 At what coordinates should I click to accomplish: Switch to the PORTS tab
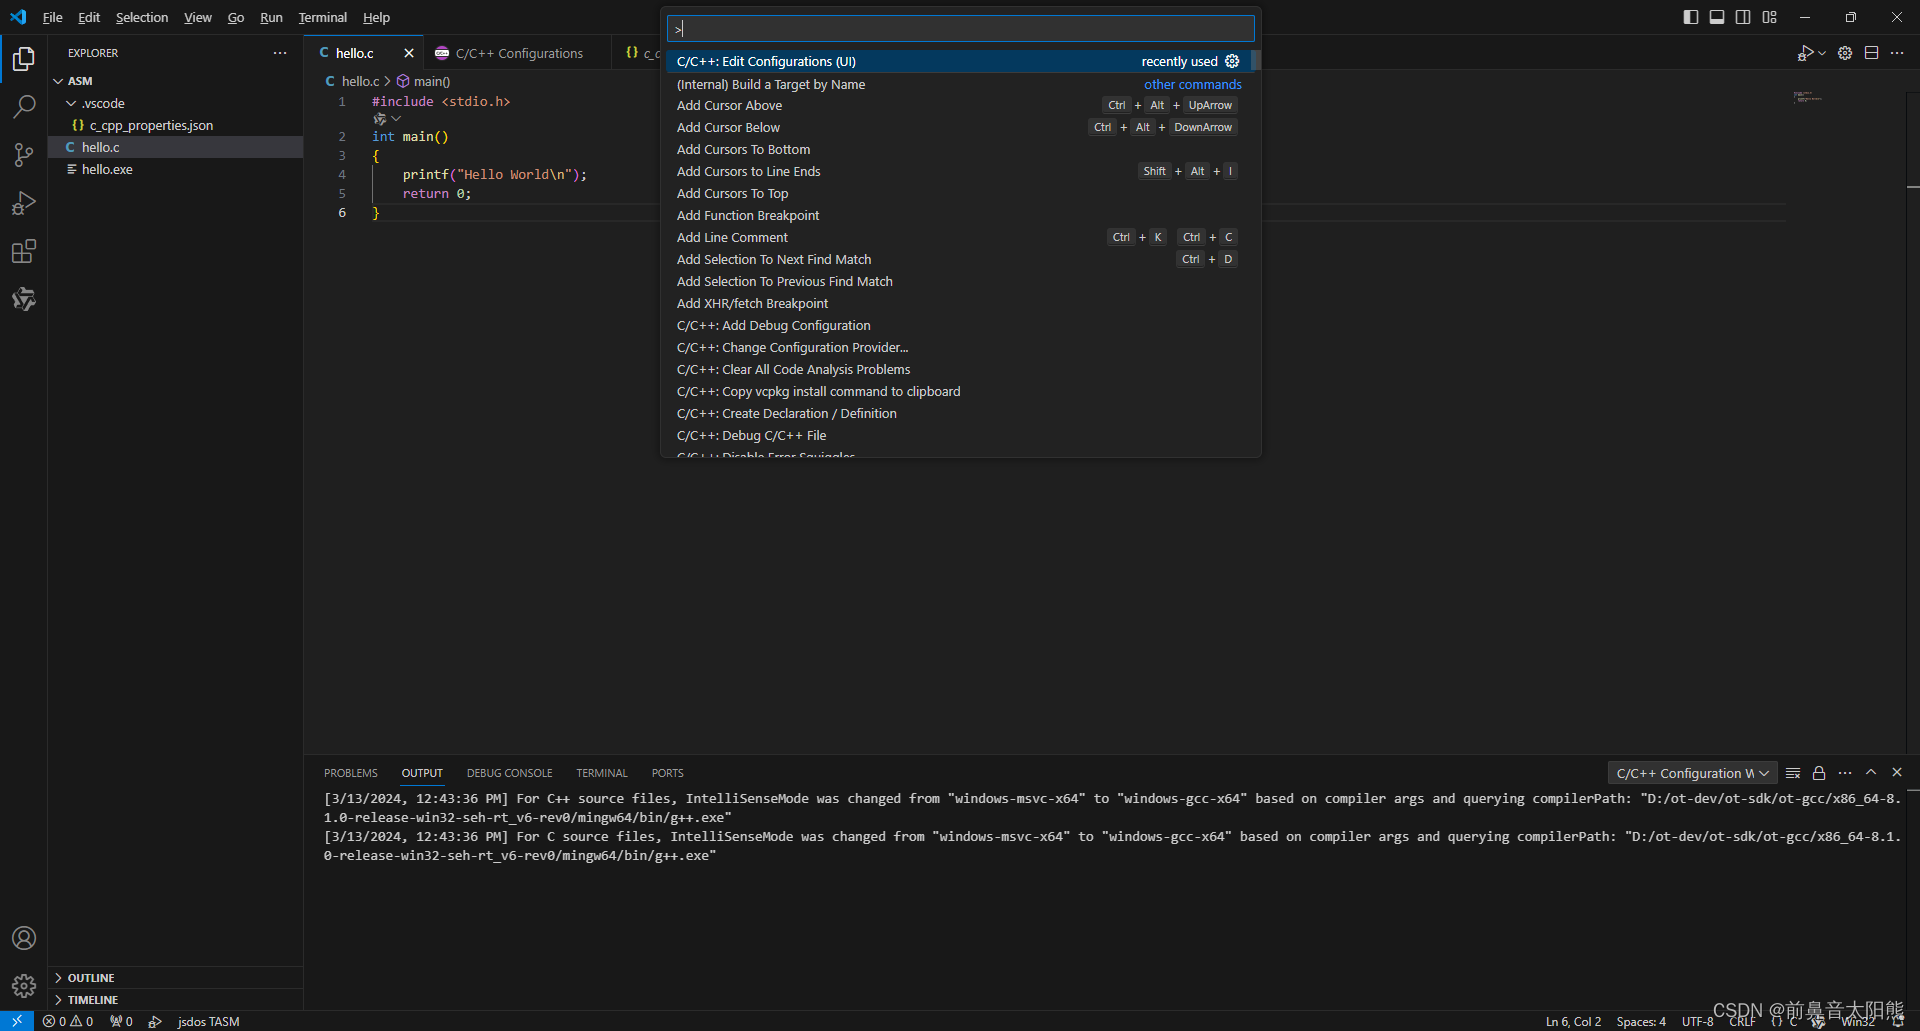[x=668, y=773]
